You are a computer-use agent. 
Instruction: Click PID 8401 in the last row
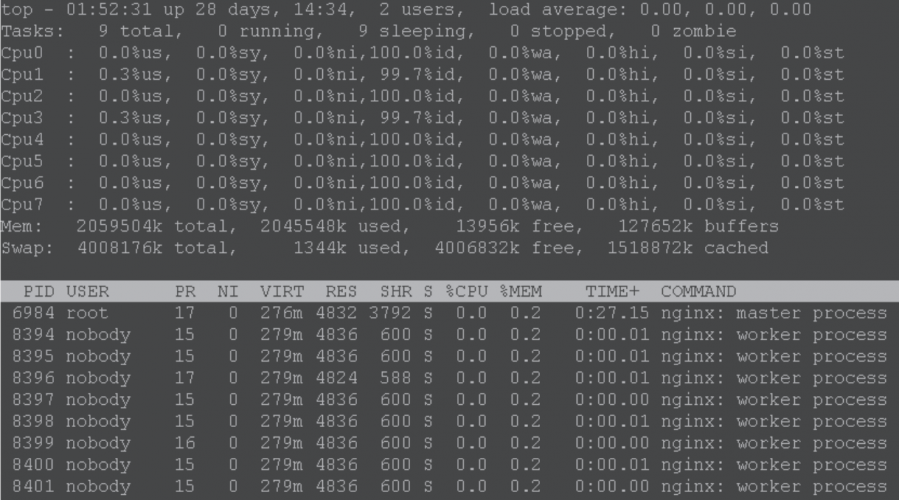(x=33, y=486)
